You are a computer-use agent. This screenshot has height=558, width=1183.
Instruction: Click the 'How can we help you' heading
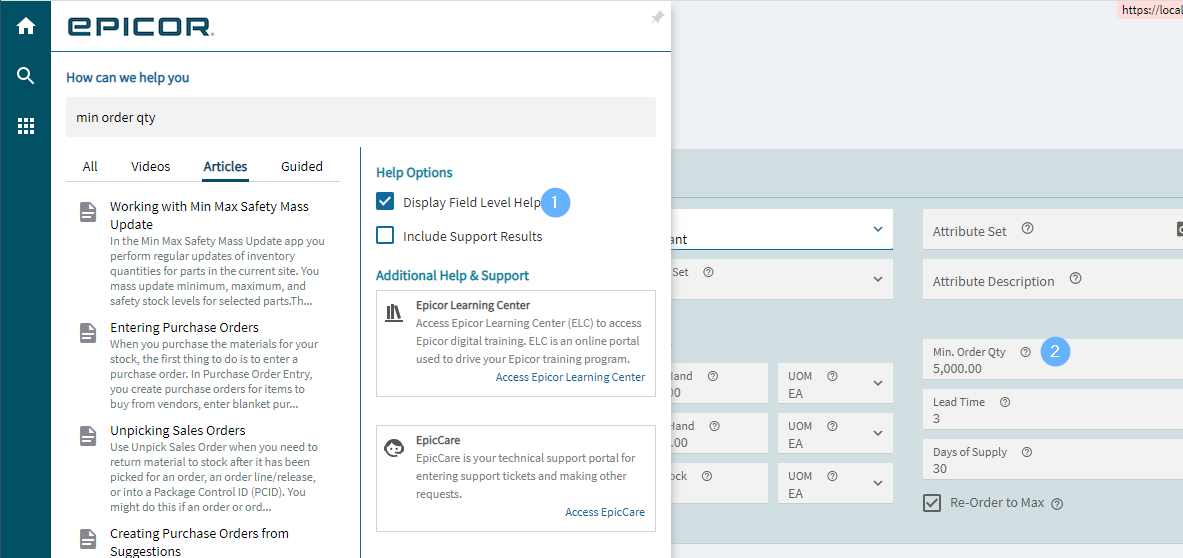pos(128,77)
